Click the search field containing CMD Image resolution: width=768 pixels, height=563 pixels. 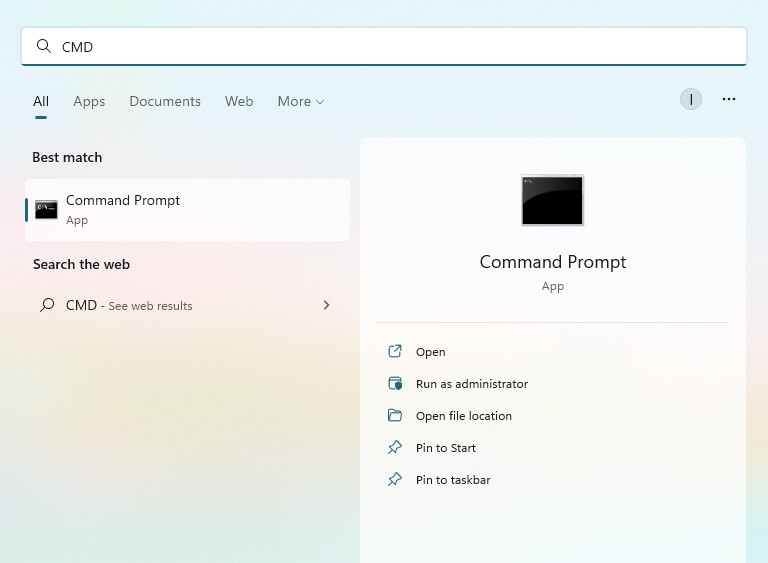click(384, 46)
